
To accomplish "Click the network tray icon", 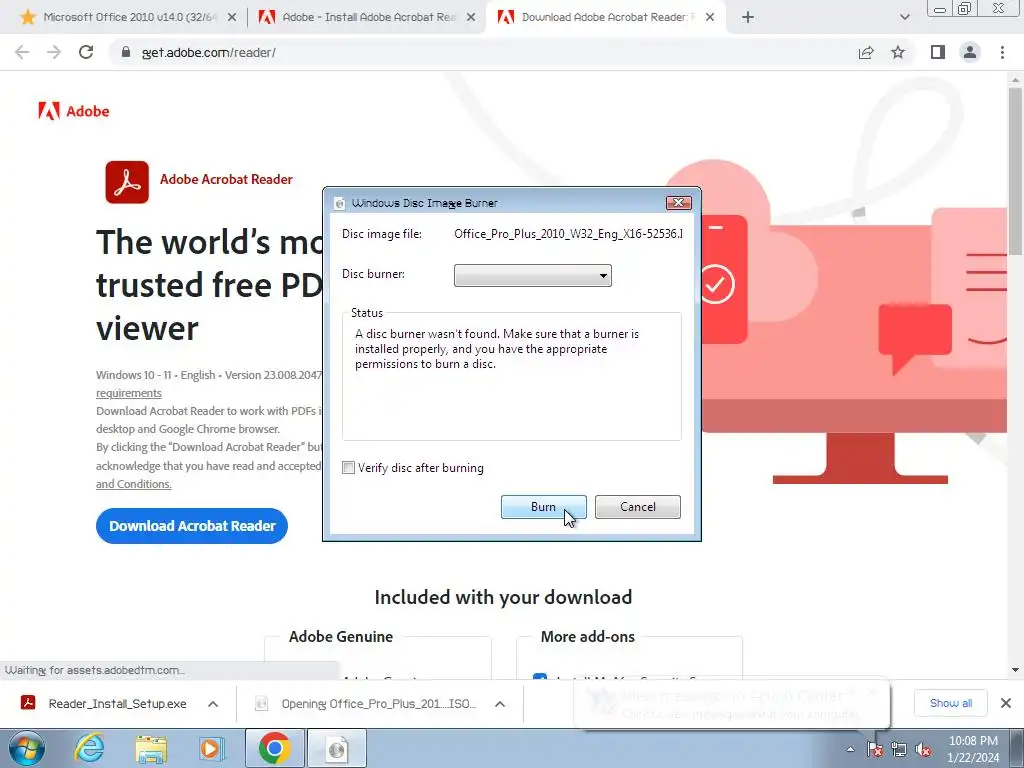I will 899,749.
